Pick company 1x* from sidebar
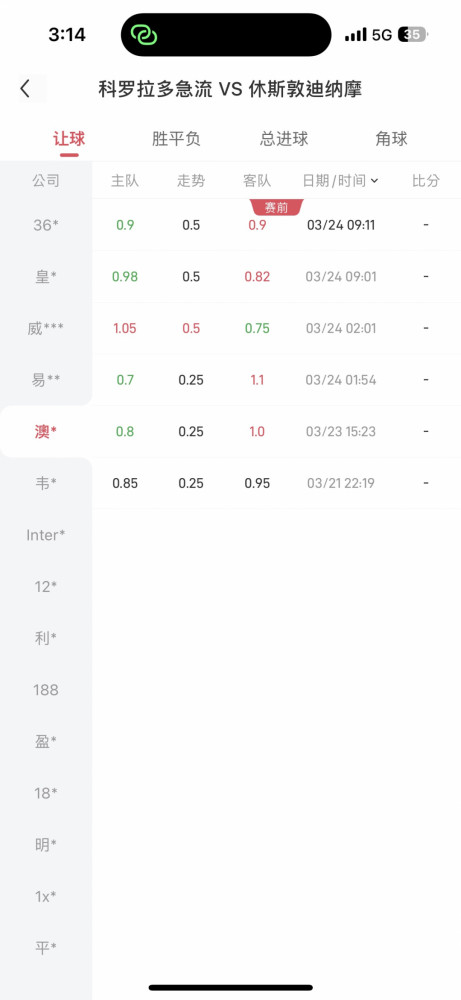 [46, 896]
